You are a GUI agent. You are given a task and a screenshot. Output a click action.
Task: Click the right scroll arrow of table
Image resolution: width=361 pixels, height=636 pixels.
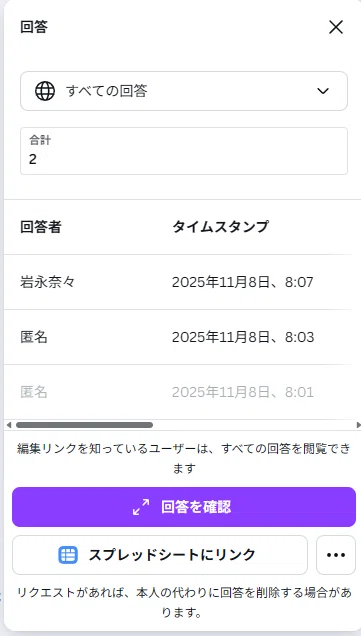[x=358, y=425]
